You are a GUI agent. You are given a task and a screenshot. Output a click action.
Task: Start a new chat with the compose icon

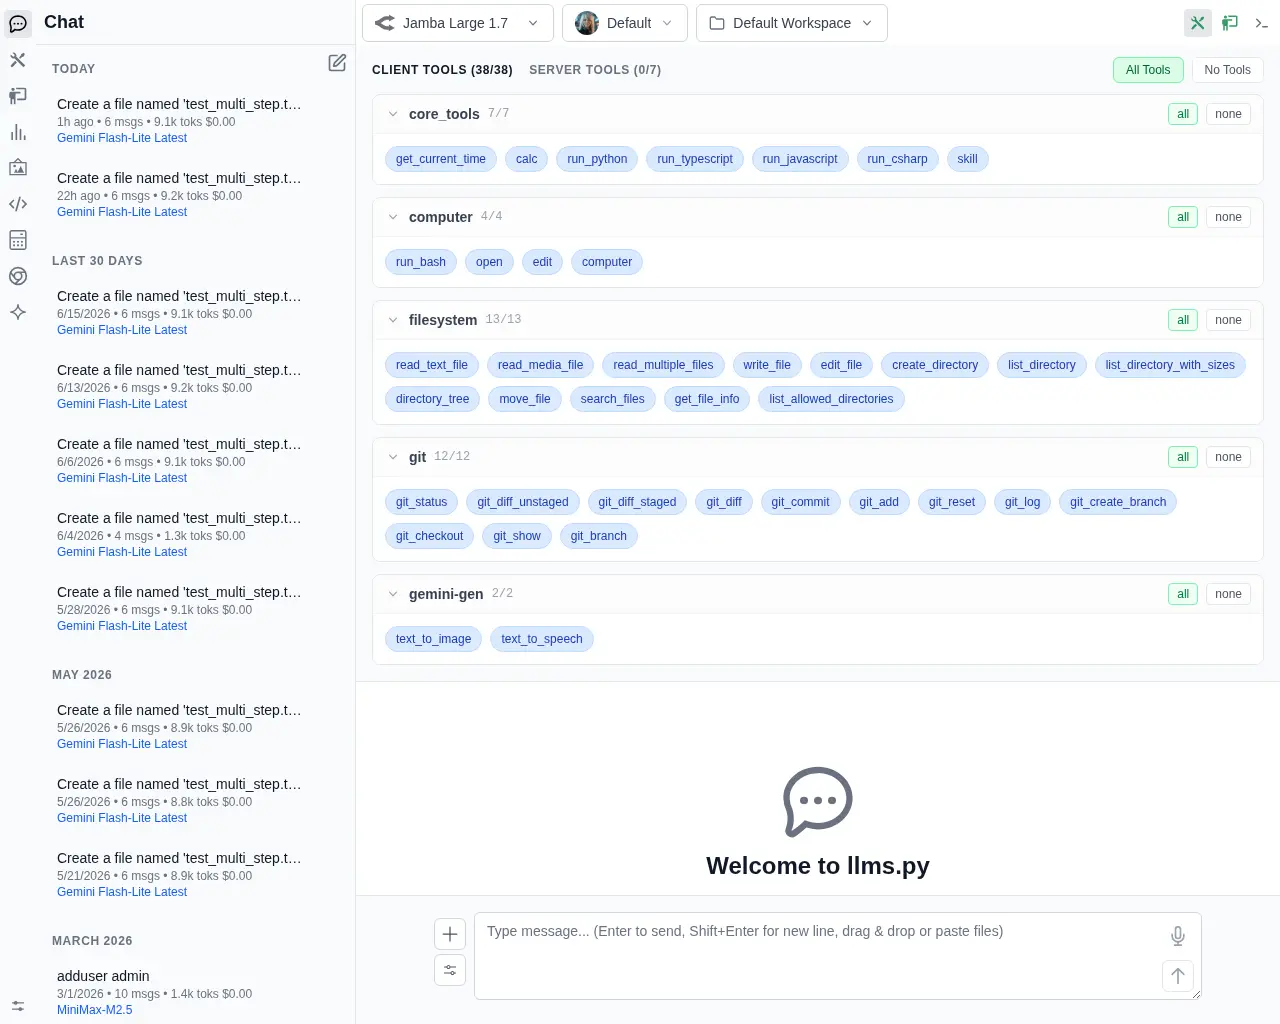pyautogui.click(x=337, y=63)
